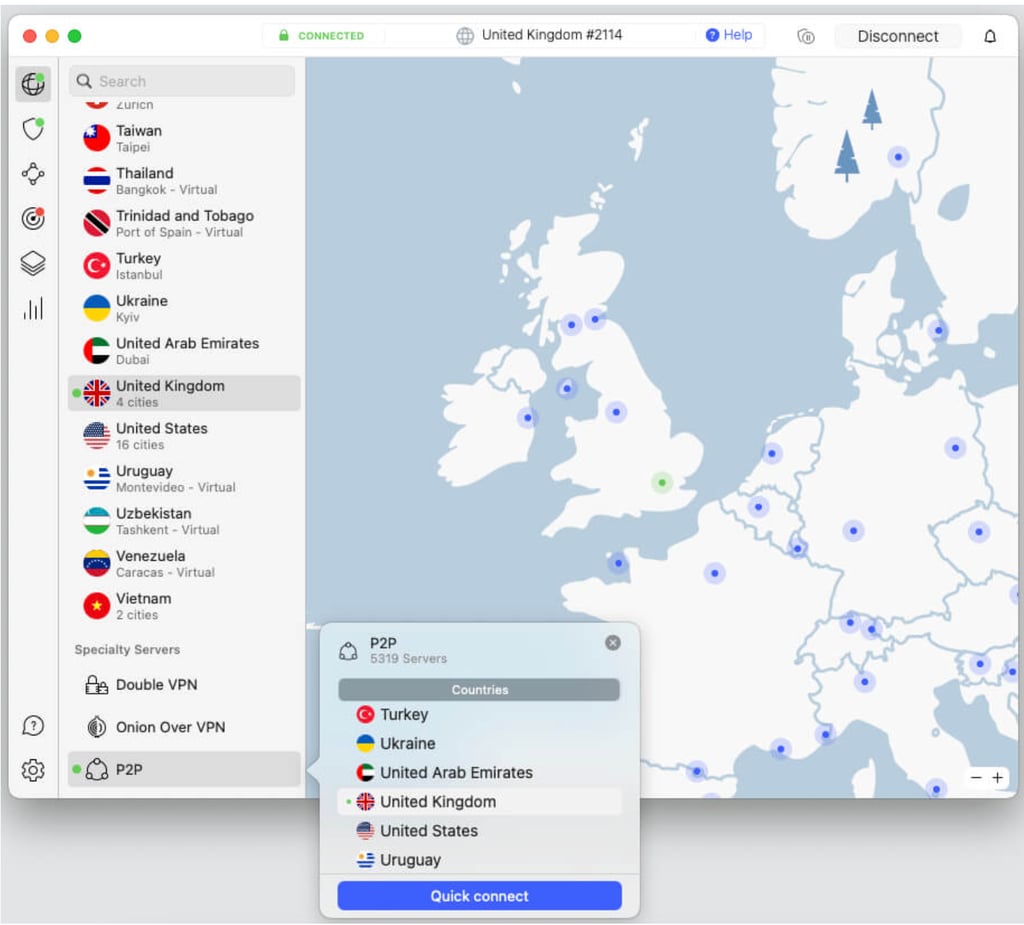Click the Vietnam flag icon
Screen dimensions: 1024x925
pyautogui.click(x=97, y=606)
